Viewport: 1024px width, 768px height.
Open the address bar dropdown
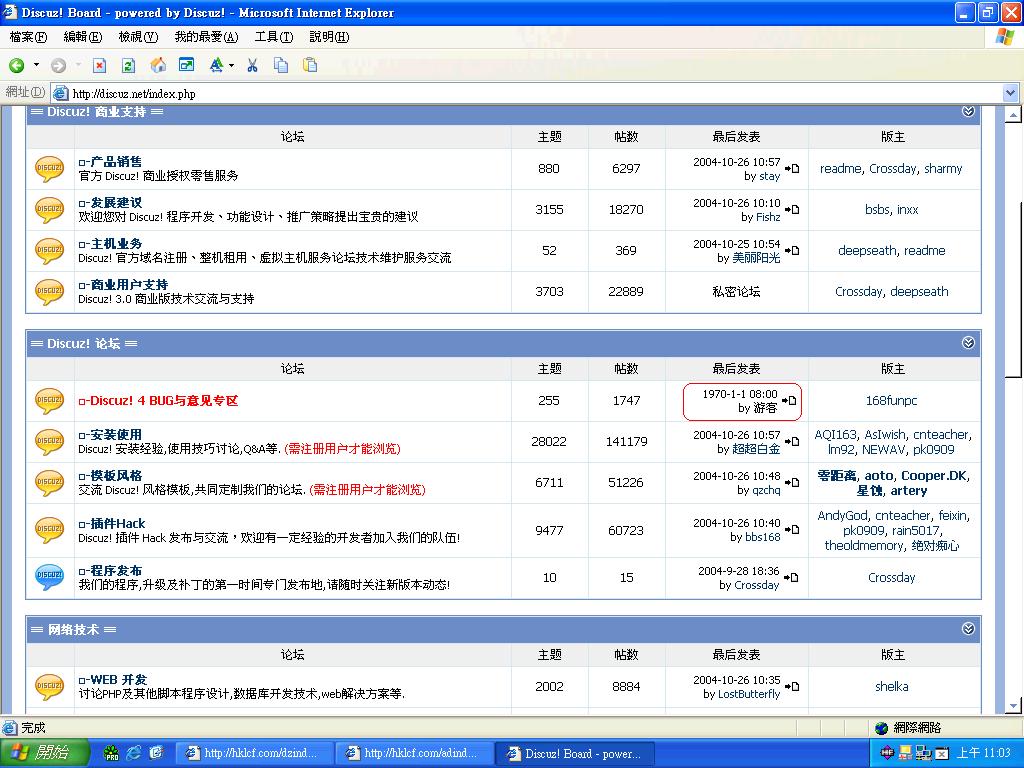(x=1010, y=93)
